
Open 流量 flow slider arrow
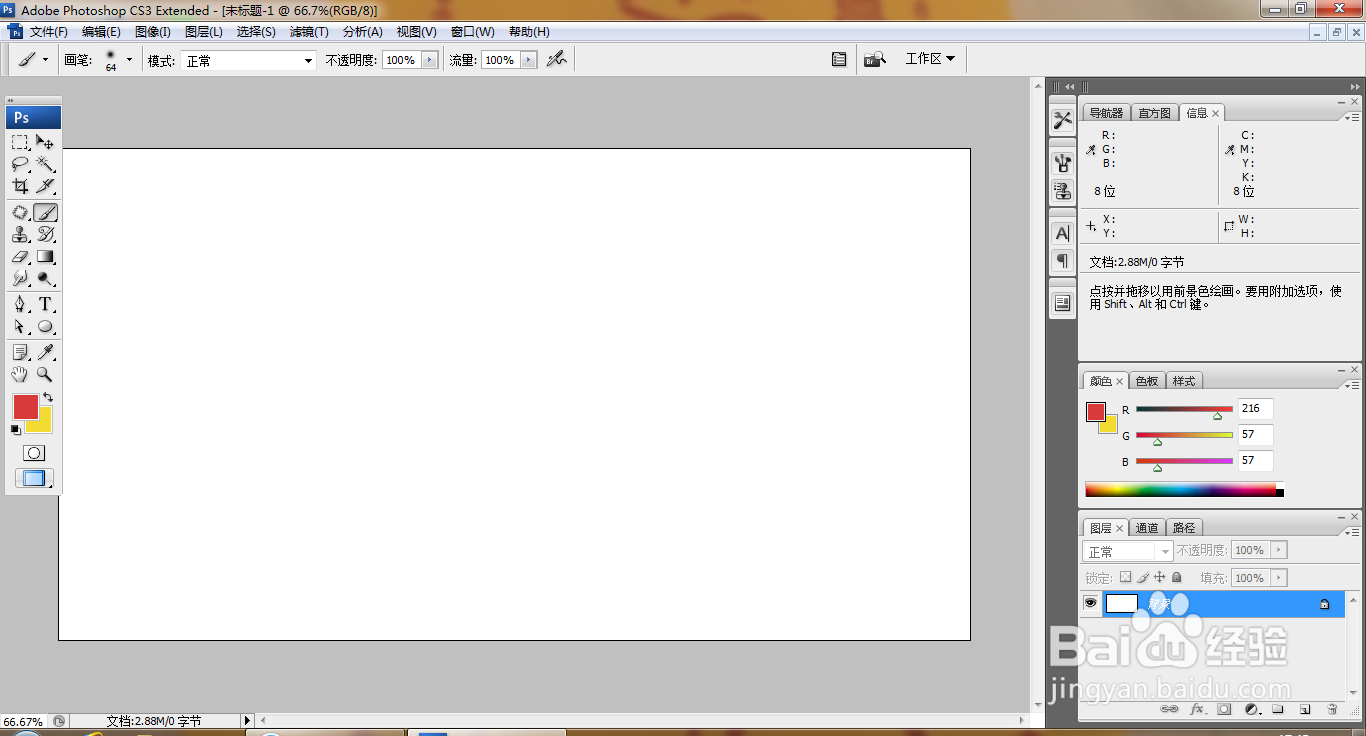pos(529,60)
